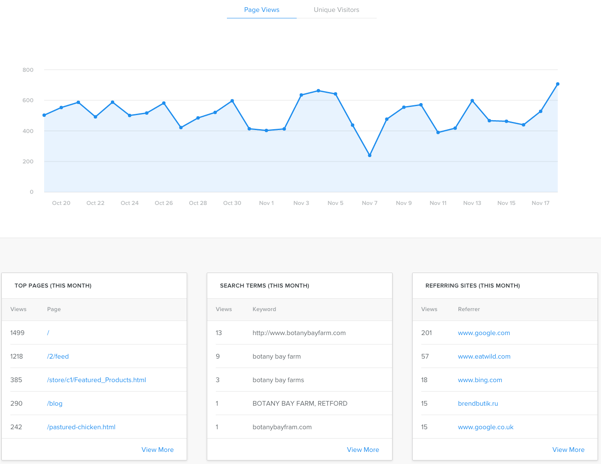This screenshot has height=464, width=601.
Task: Open the www.google.com referrer link
Action: pos(484,333)
